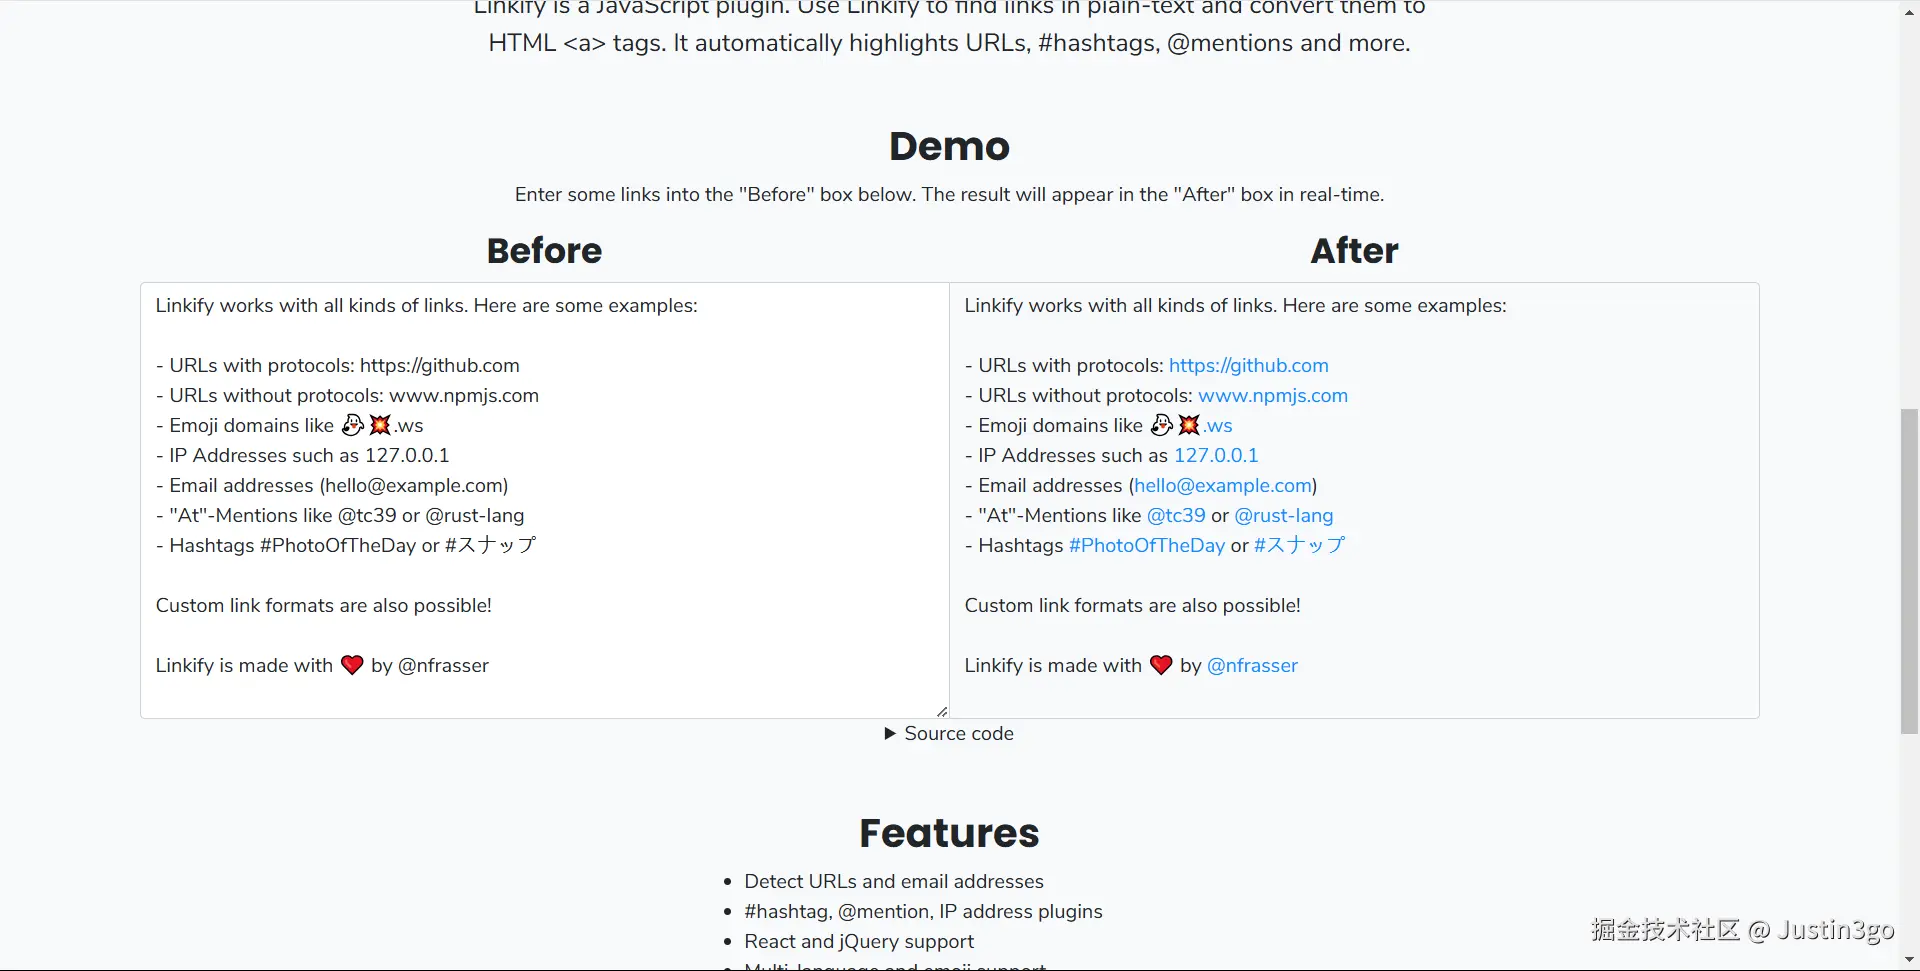
Task: Click the collision emoji in the After box
Action: point(1189,425)
